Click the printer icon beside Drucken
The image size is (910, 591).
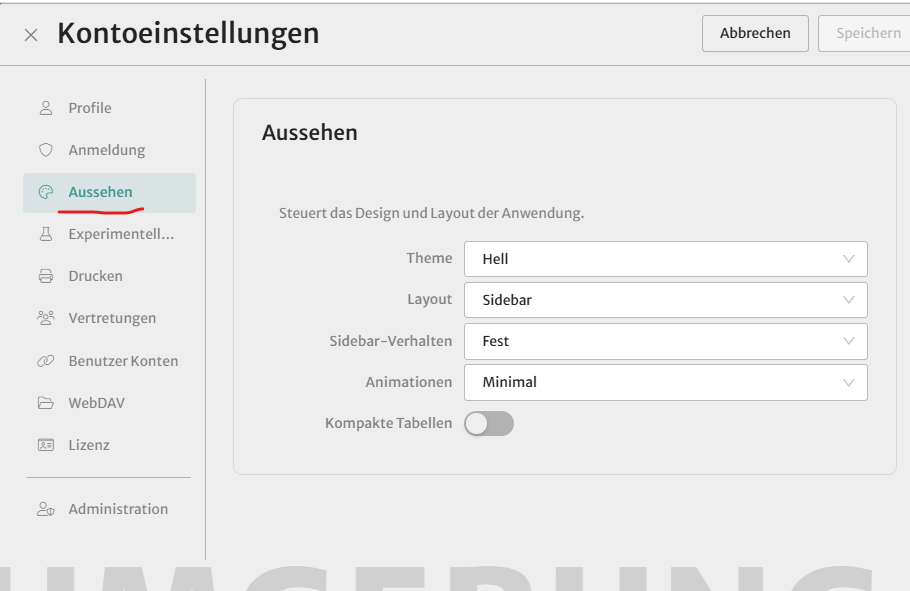pyautogui.click(x=46, y=276)
